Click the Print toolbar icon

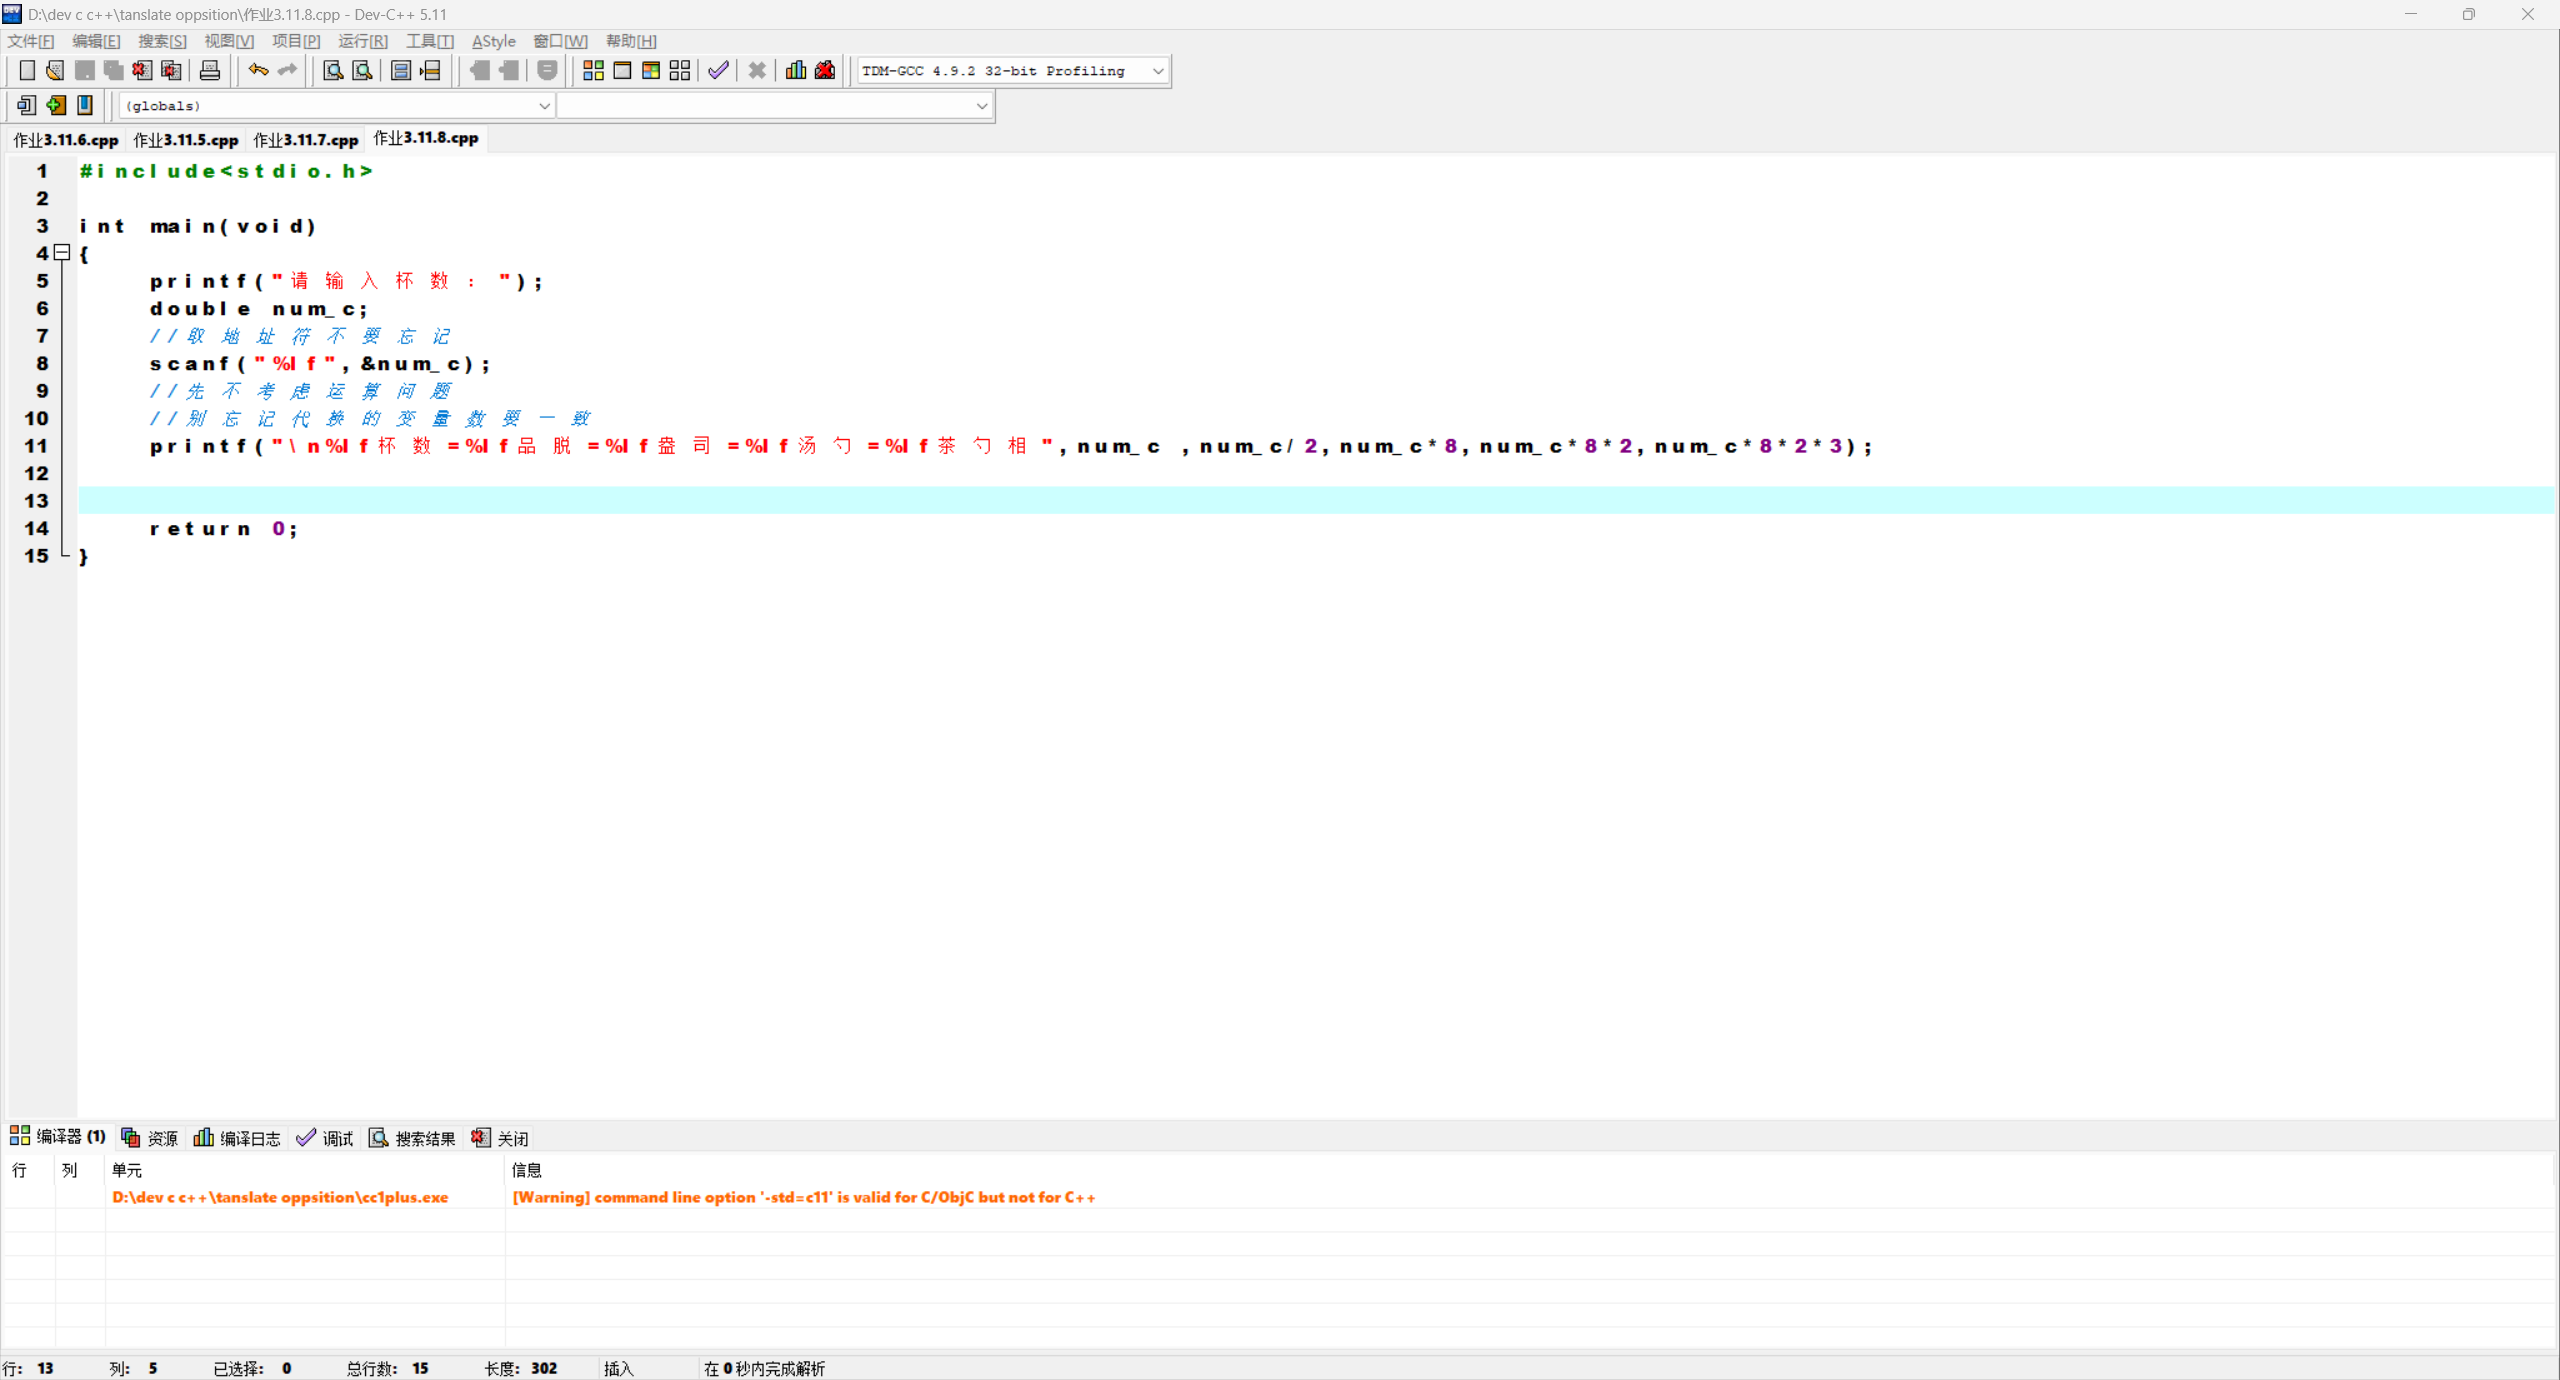point(209,70)
